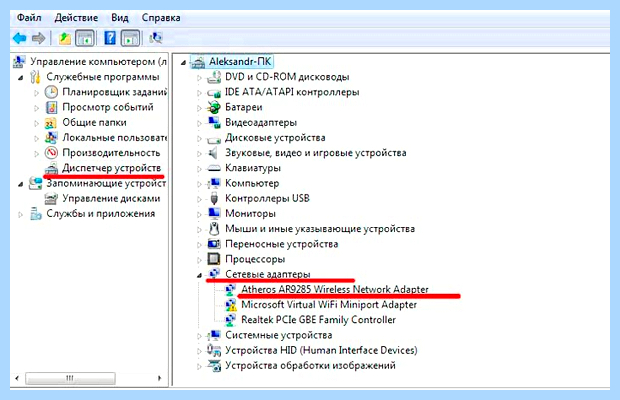Click the Back arrow toolbar button

19,38
